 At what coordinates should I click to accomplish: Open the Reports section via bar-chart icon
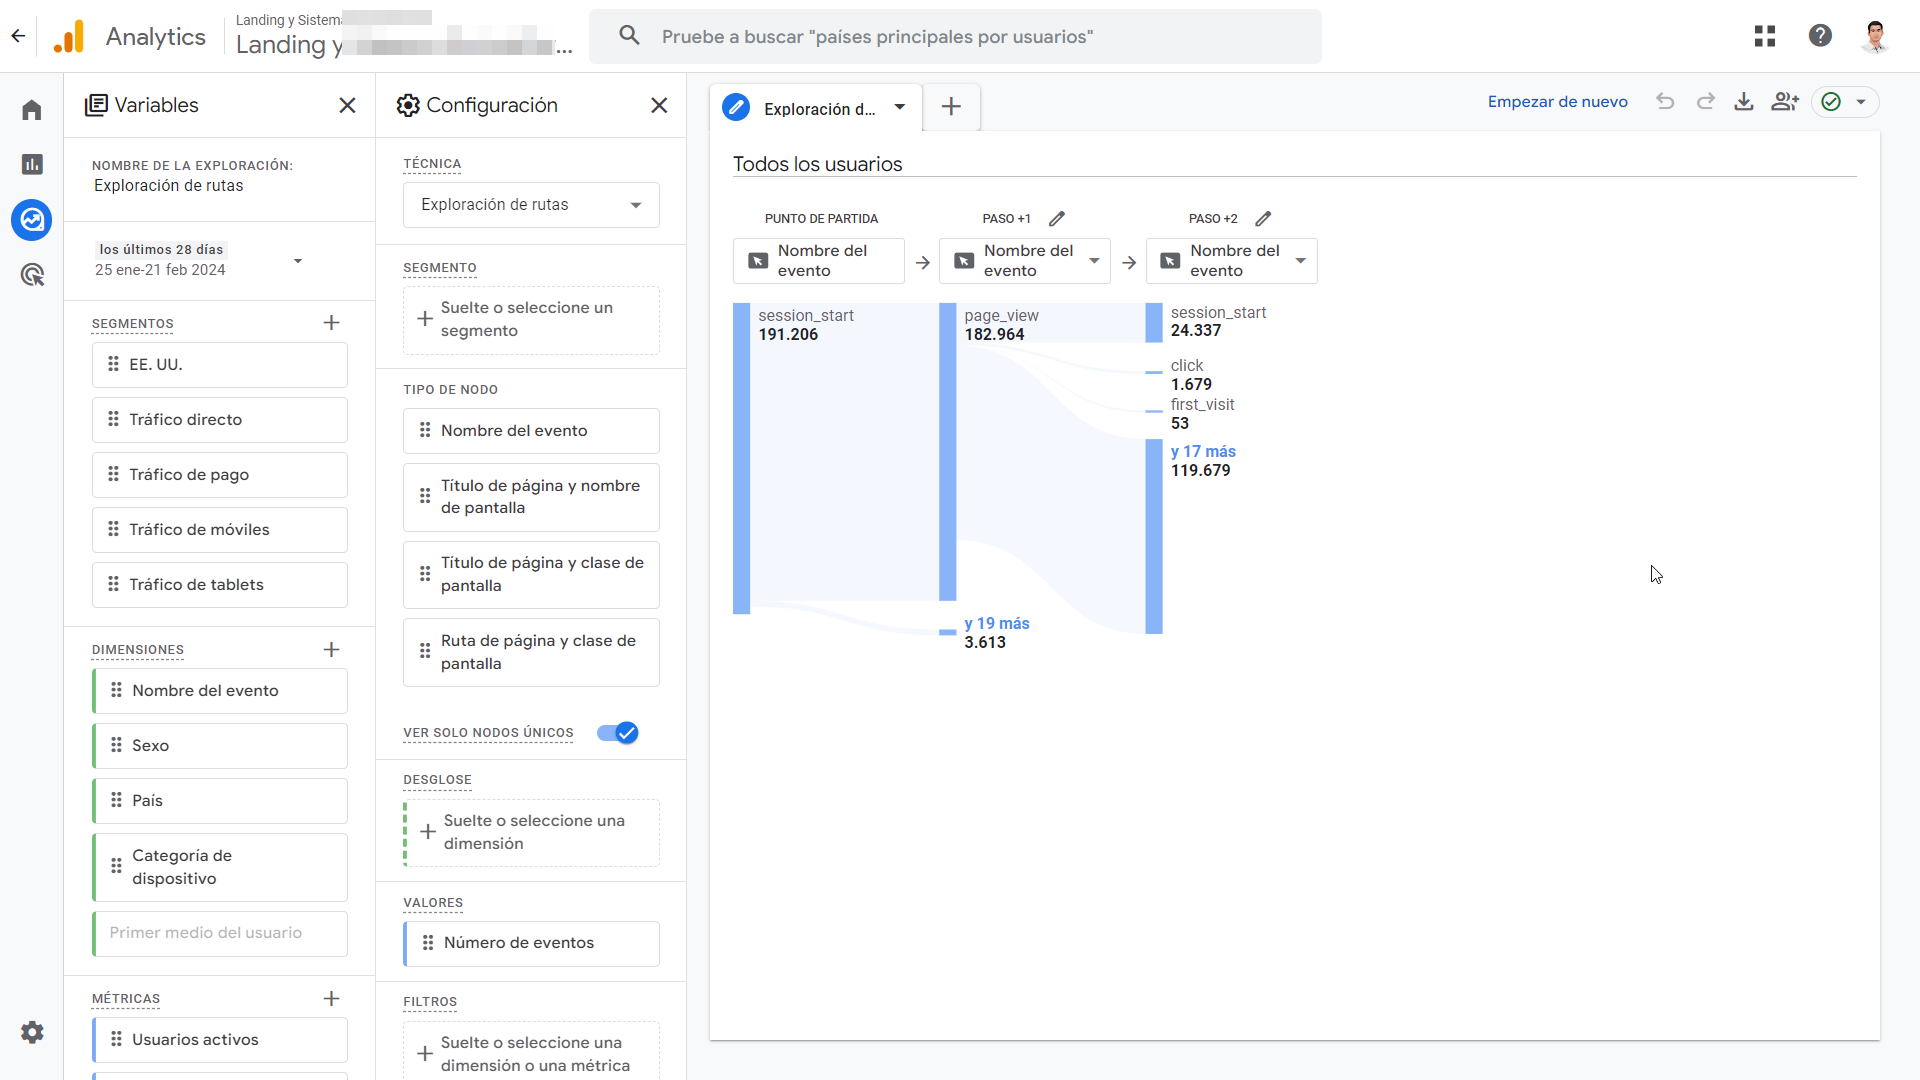[x=31, y=164]
